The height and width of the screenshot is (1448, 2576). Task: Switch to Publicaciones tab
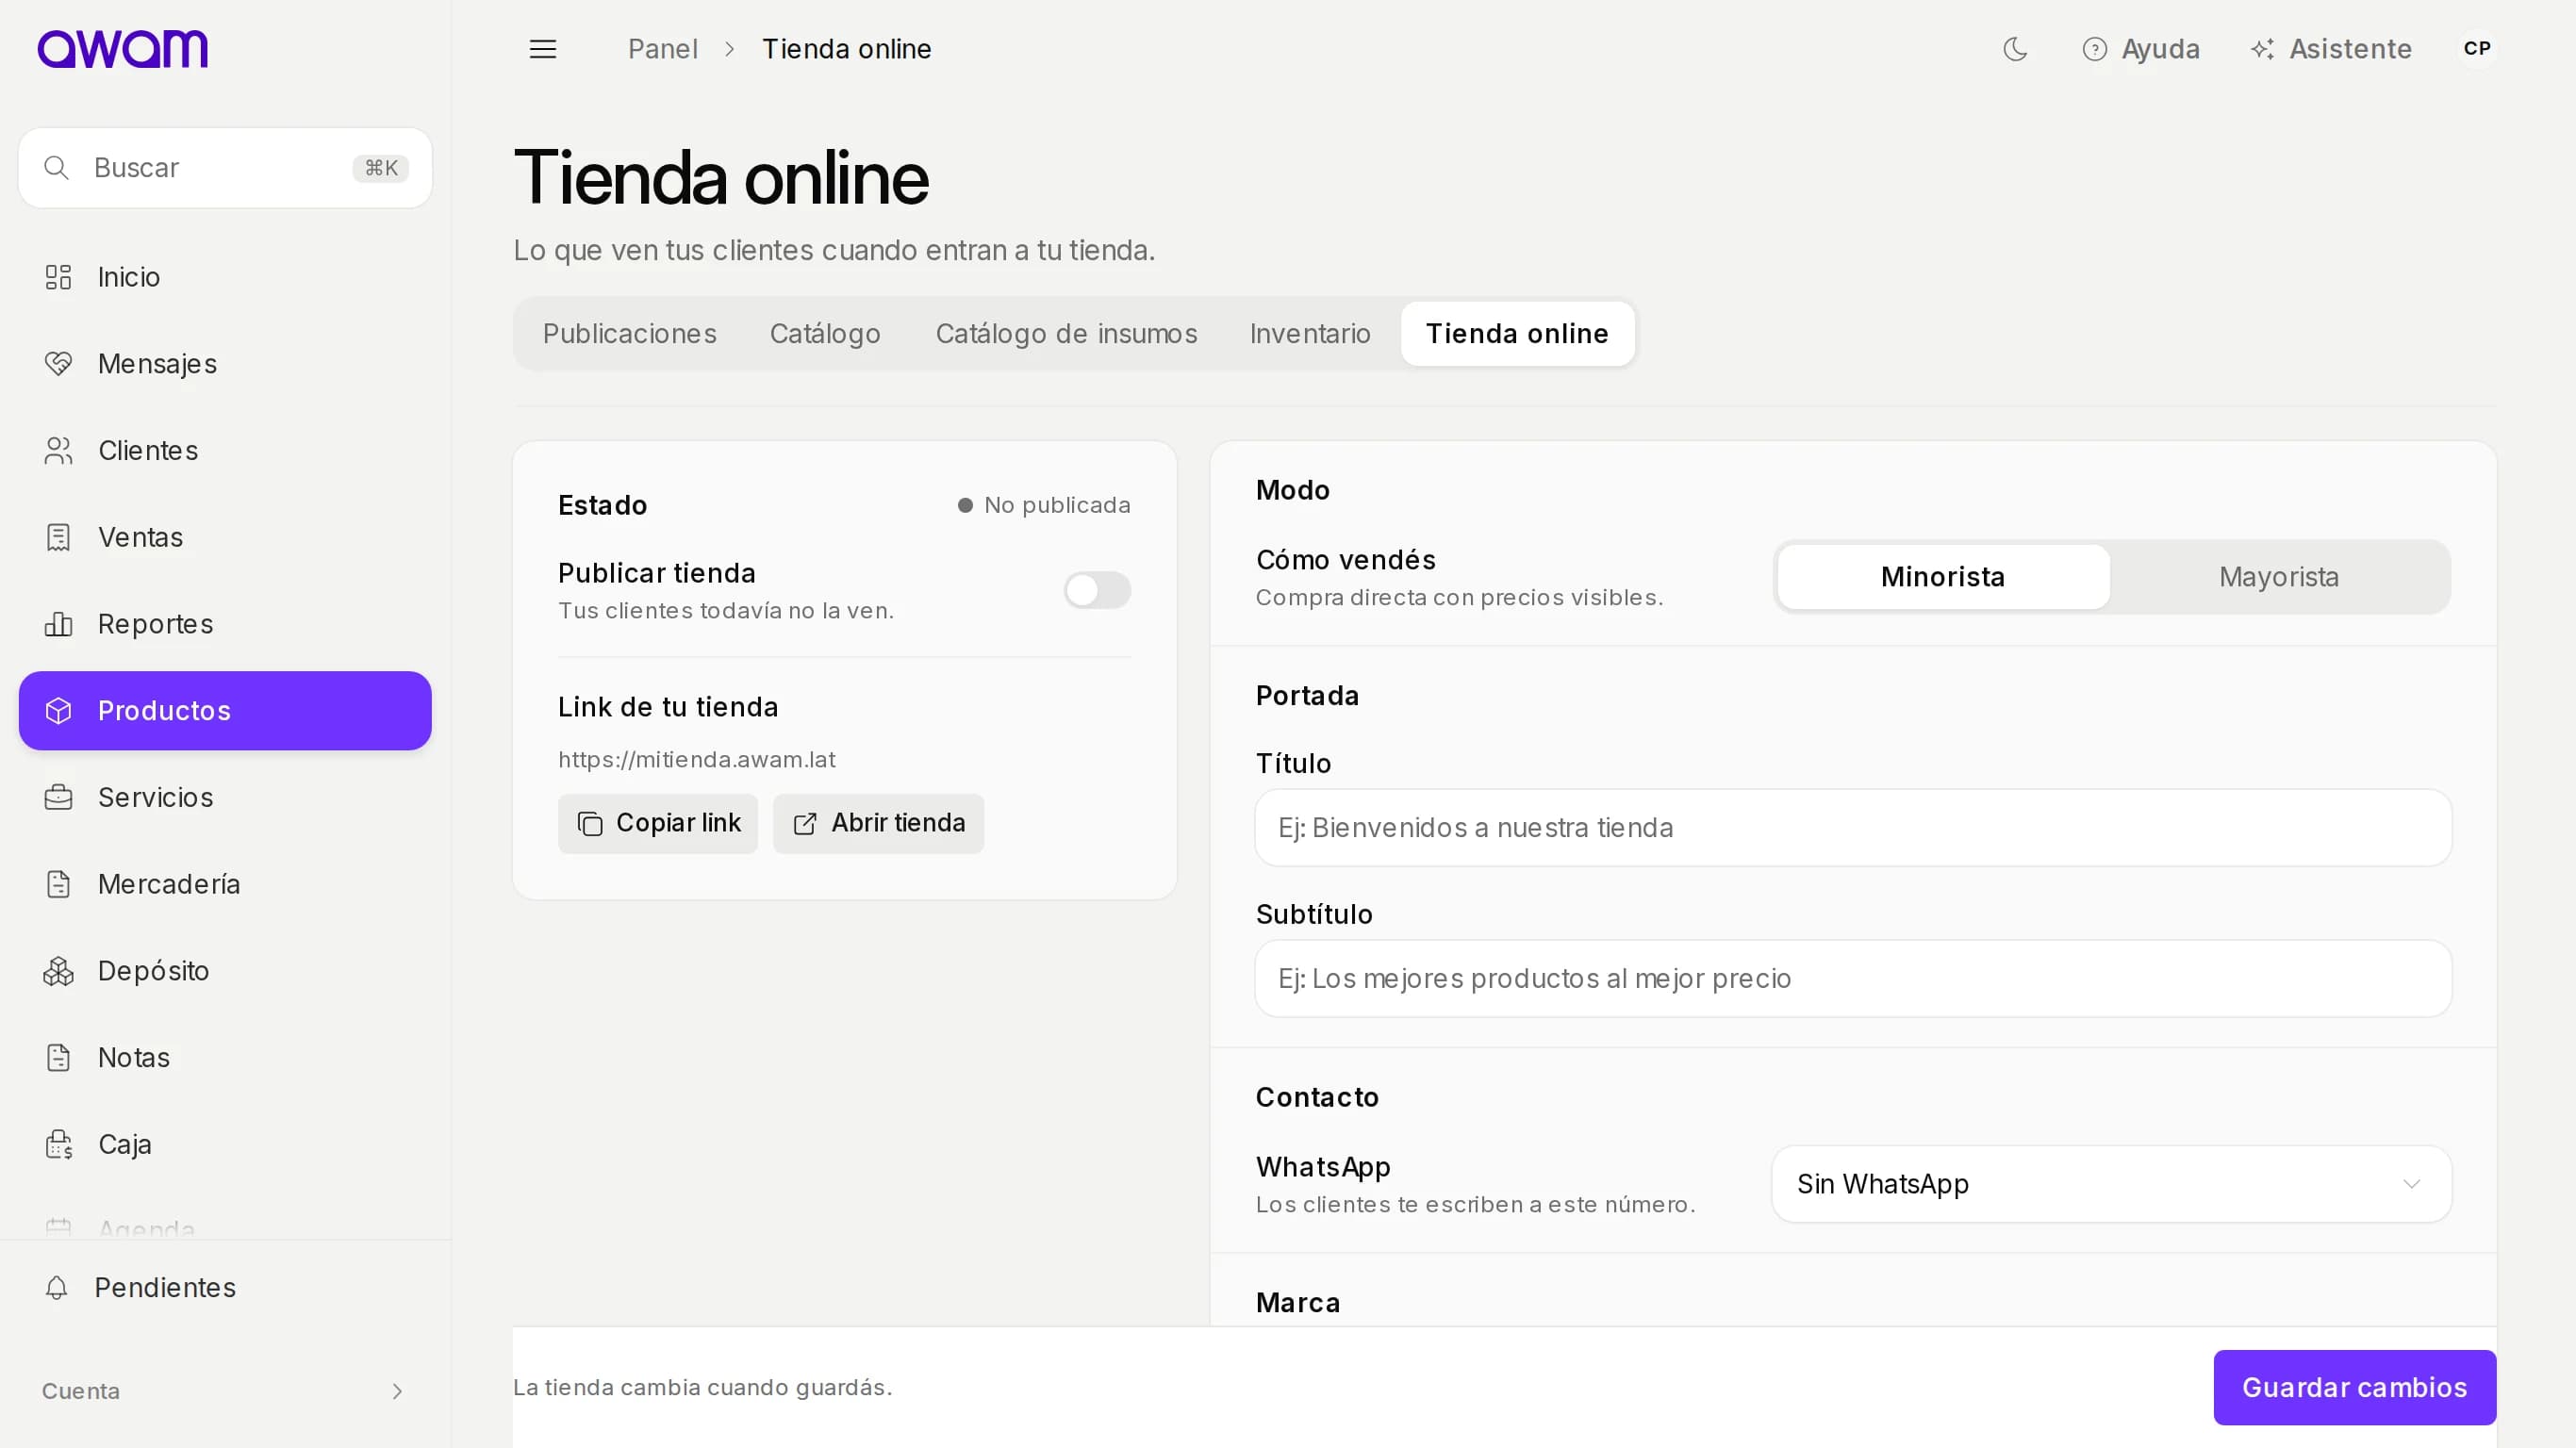point(629,334)
